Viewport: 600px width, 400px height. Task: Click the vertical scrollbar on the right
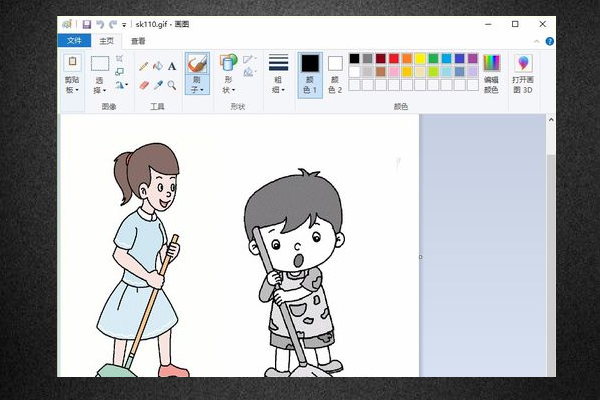pos(552,250)
